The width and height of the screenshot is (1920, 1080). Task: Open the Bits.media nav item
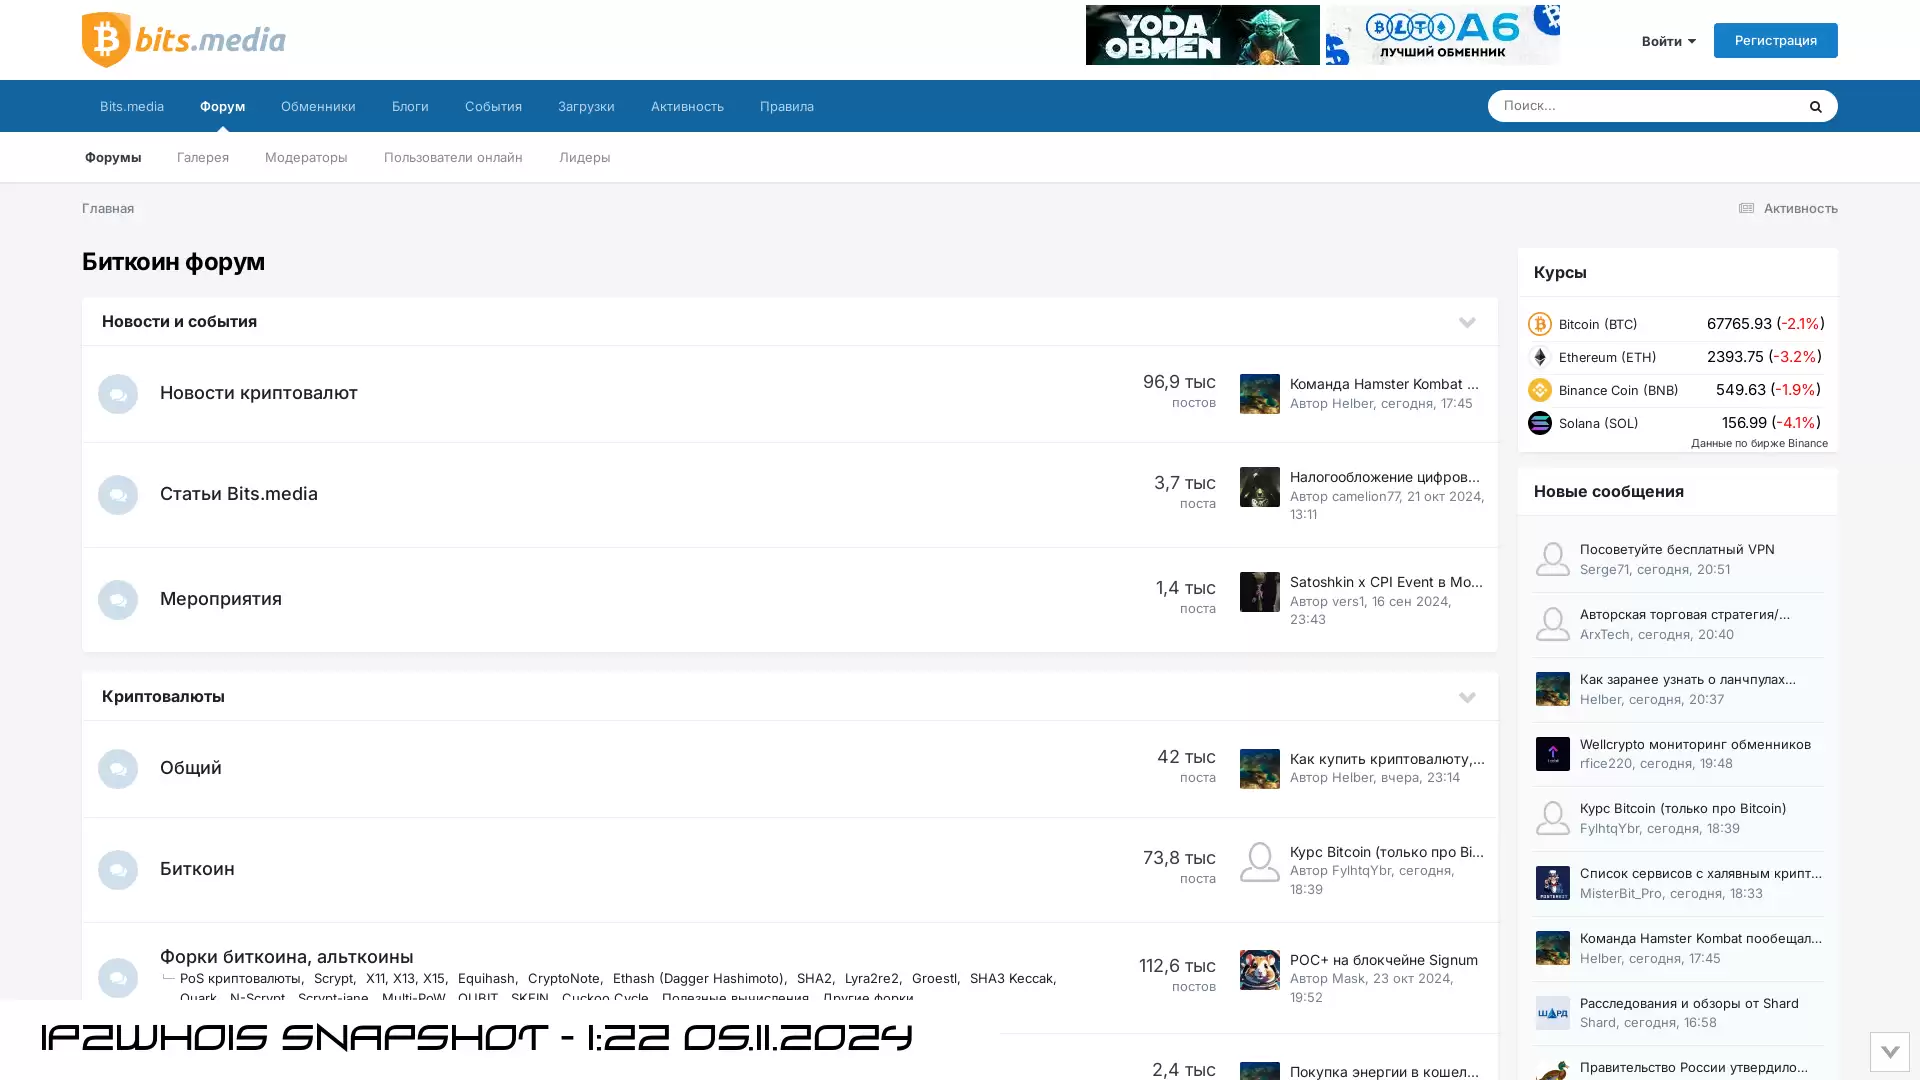pyautogui.click(x=131, y=106)
